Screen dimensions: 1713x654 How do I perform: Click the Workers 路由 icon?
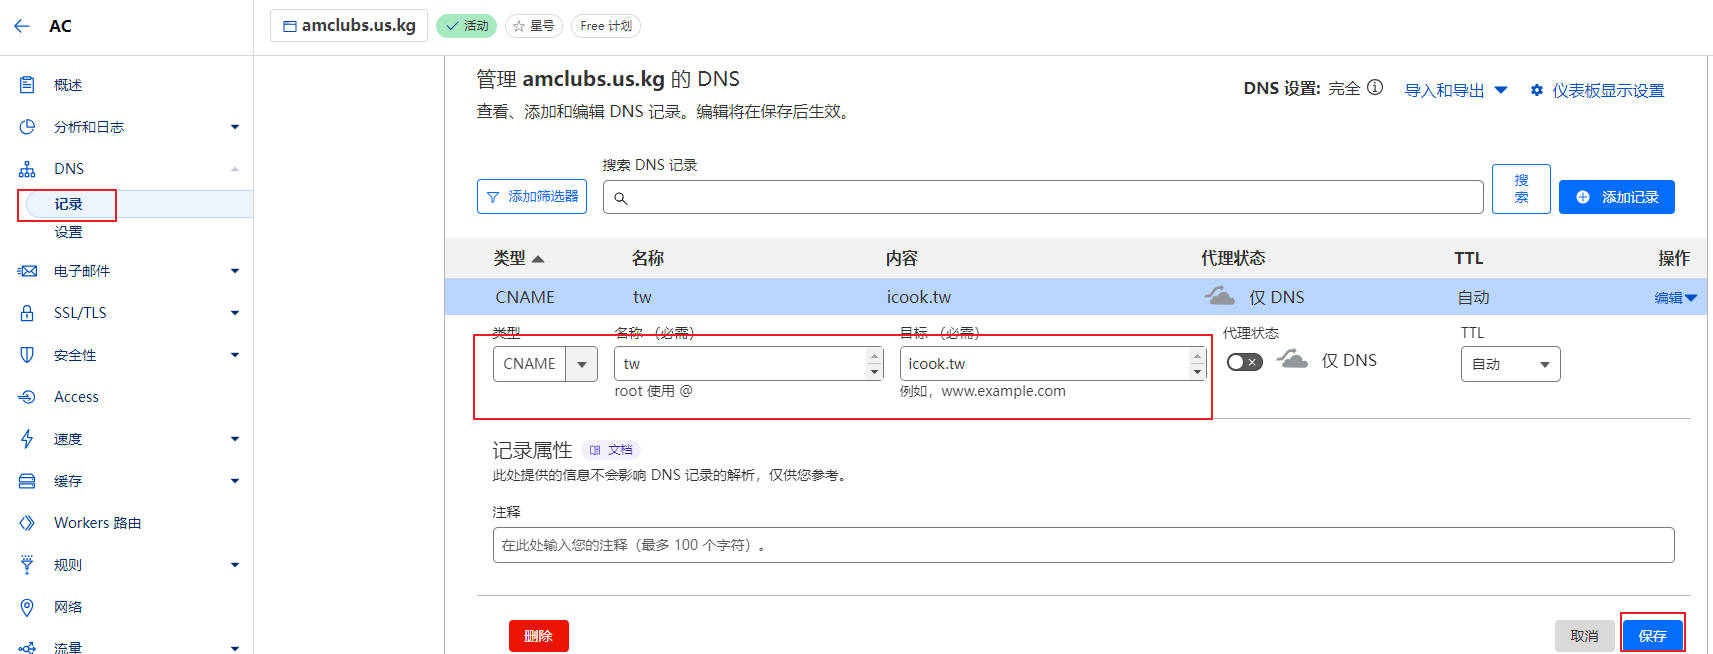coord(27,523)
